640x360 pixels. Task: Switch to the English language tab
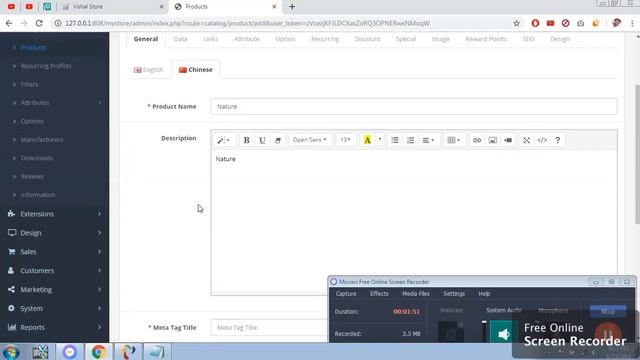click(149, 70)
